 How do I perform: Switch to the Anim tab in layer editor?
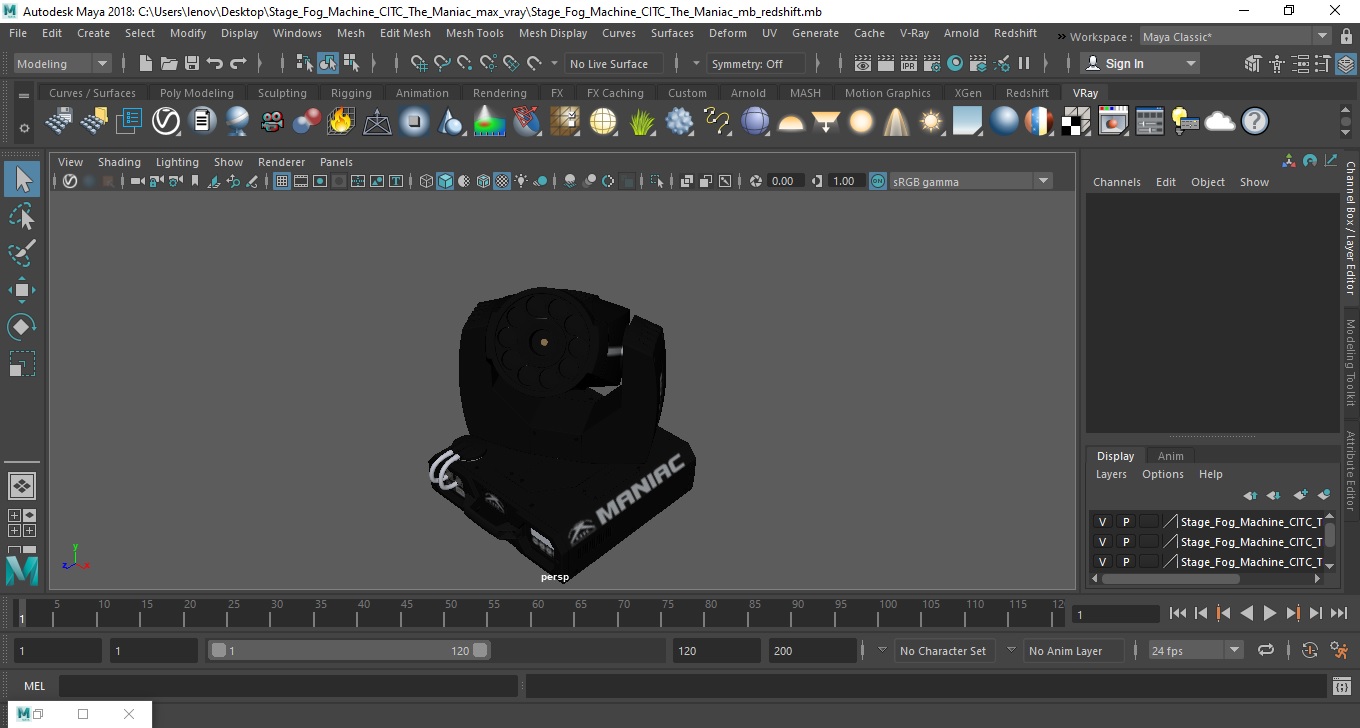1170,456
